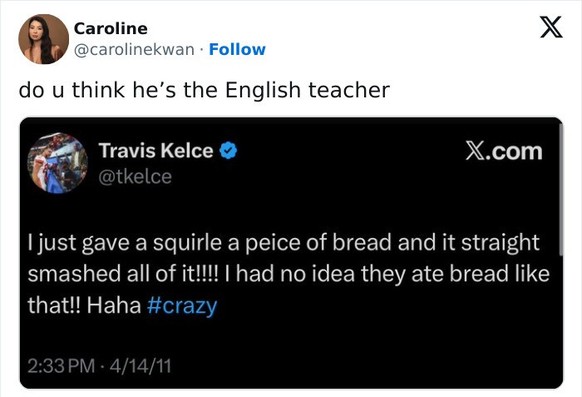Image resolution: width=582 pixels, height=397 pixels.
Task: Click the X logo in top-right corner
Action: (551, 27)
